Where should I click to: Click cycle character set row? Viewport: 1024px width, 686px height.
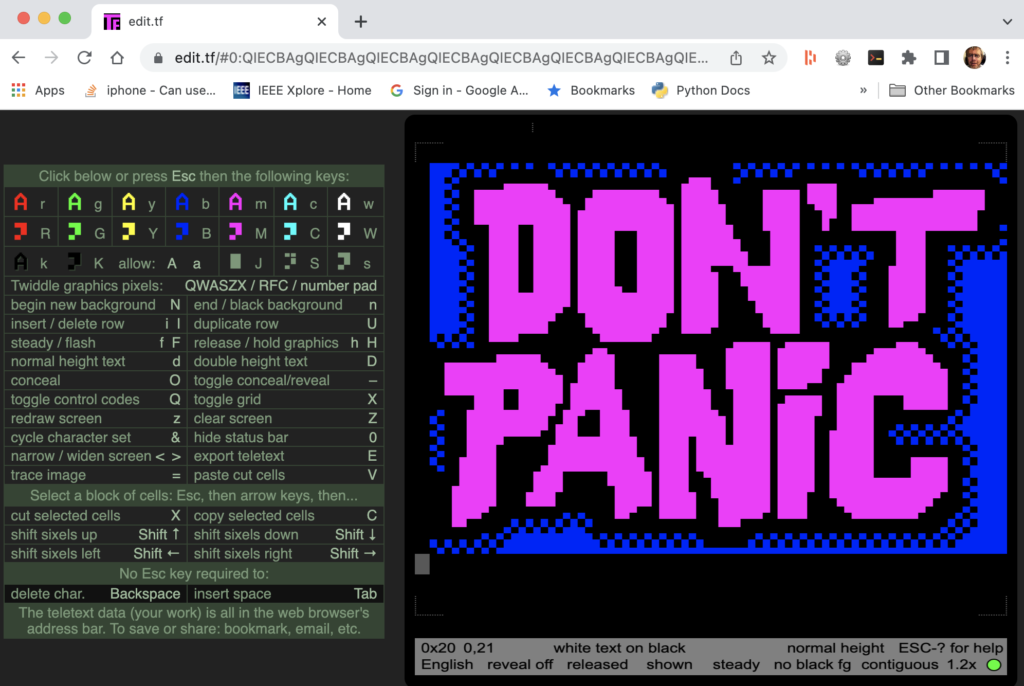click(x=96, y=437)
